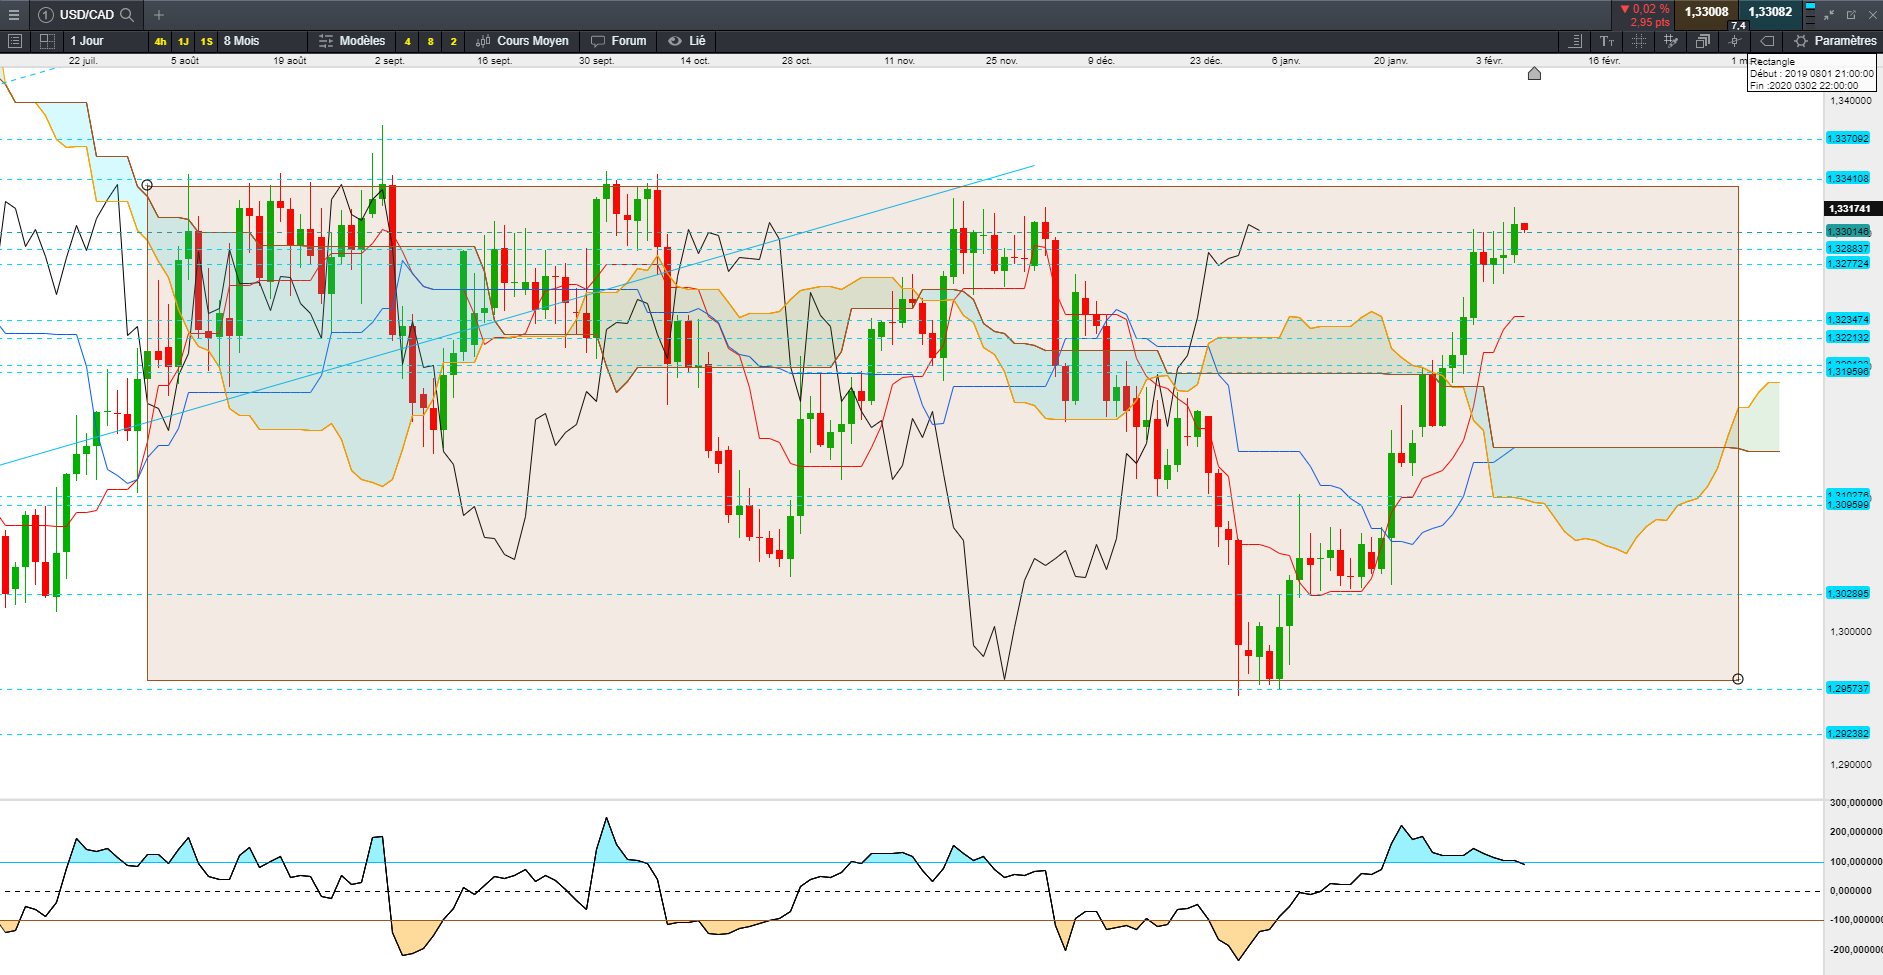
Task: Click the buy price 1,33082
Action: point(1770,12)
